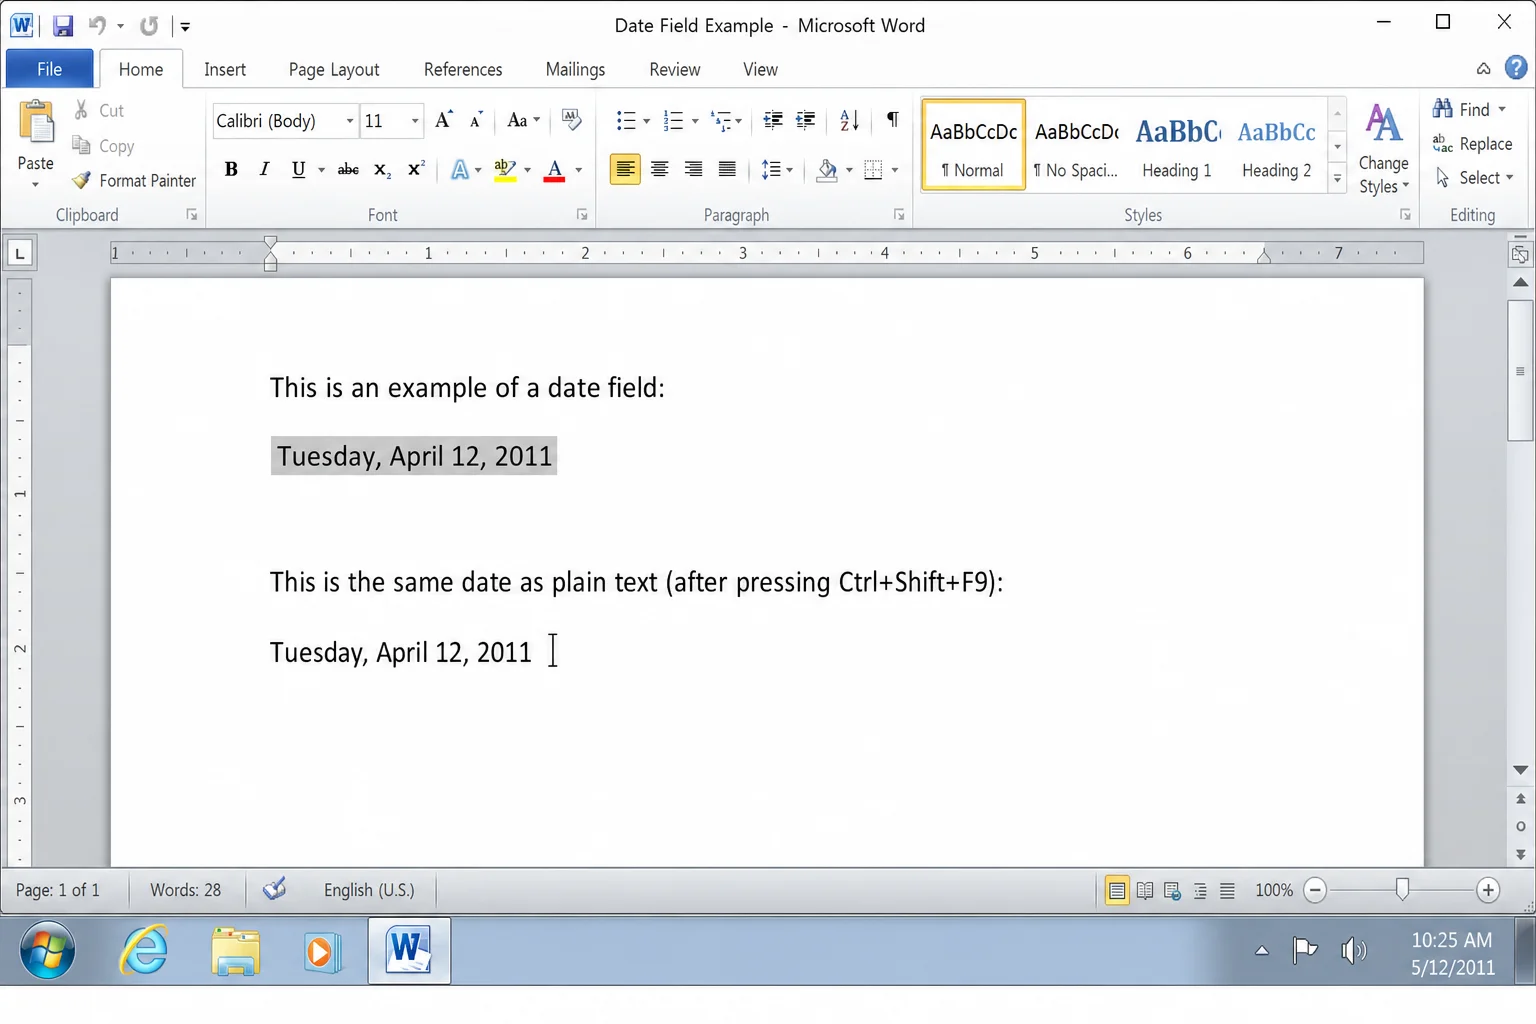Open the Borders dropdown
1536x1024 pixels.
[894, 170]
